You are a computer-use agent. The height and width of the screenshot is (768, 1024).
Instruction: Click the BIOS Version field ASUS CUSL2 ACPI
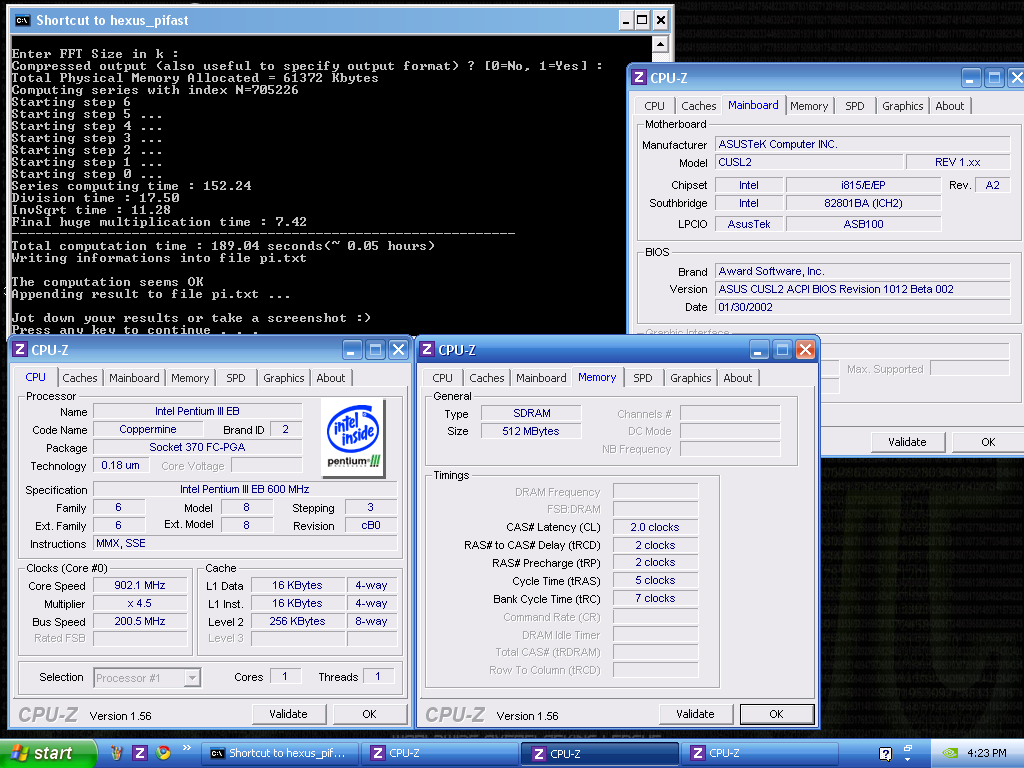coord(862,289)
